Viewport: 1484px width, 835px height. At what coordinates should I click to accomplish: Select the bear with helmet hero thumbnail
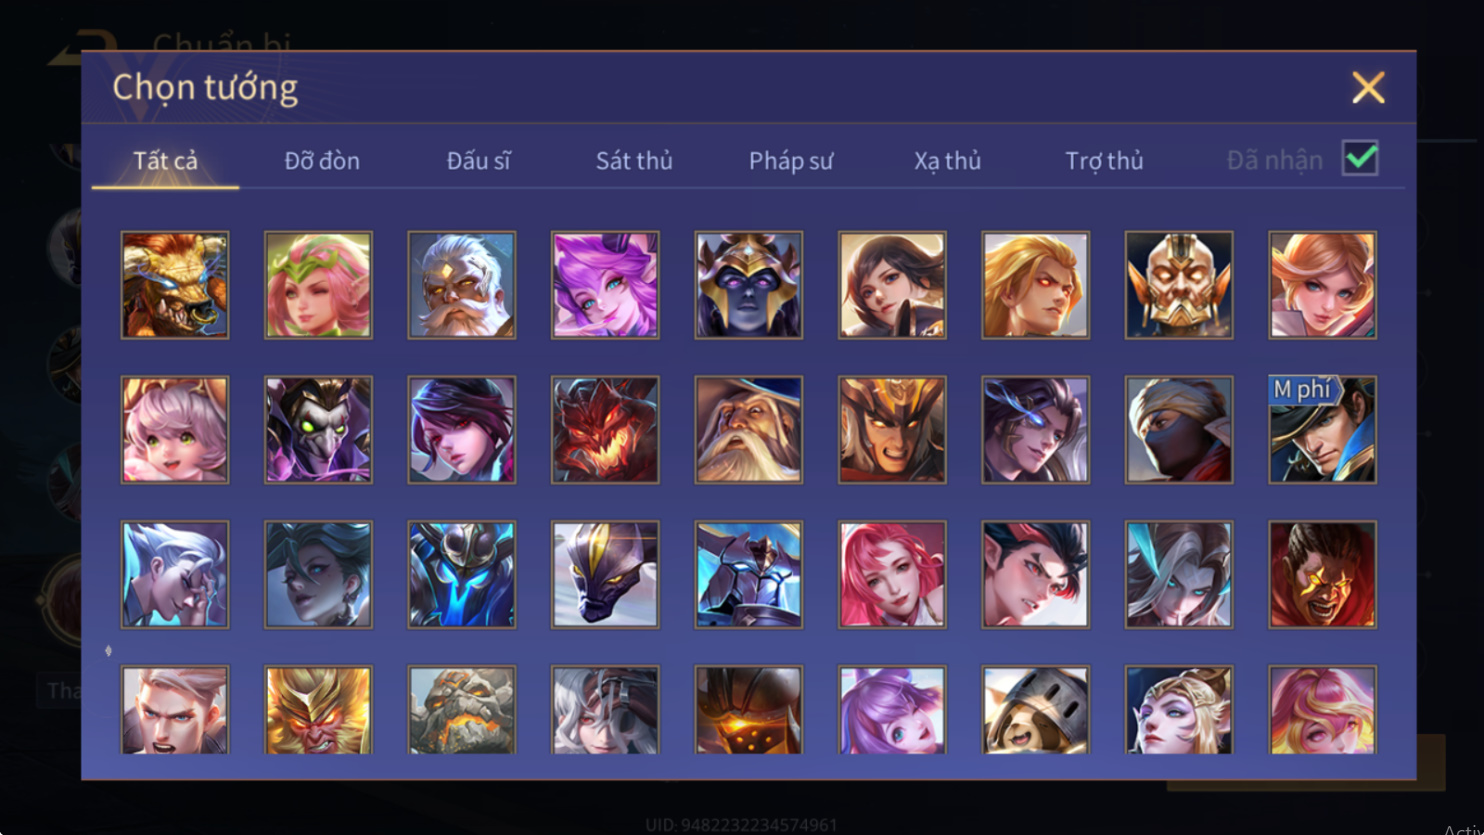1036,710
